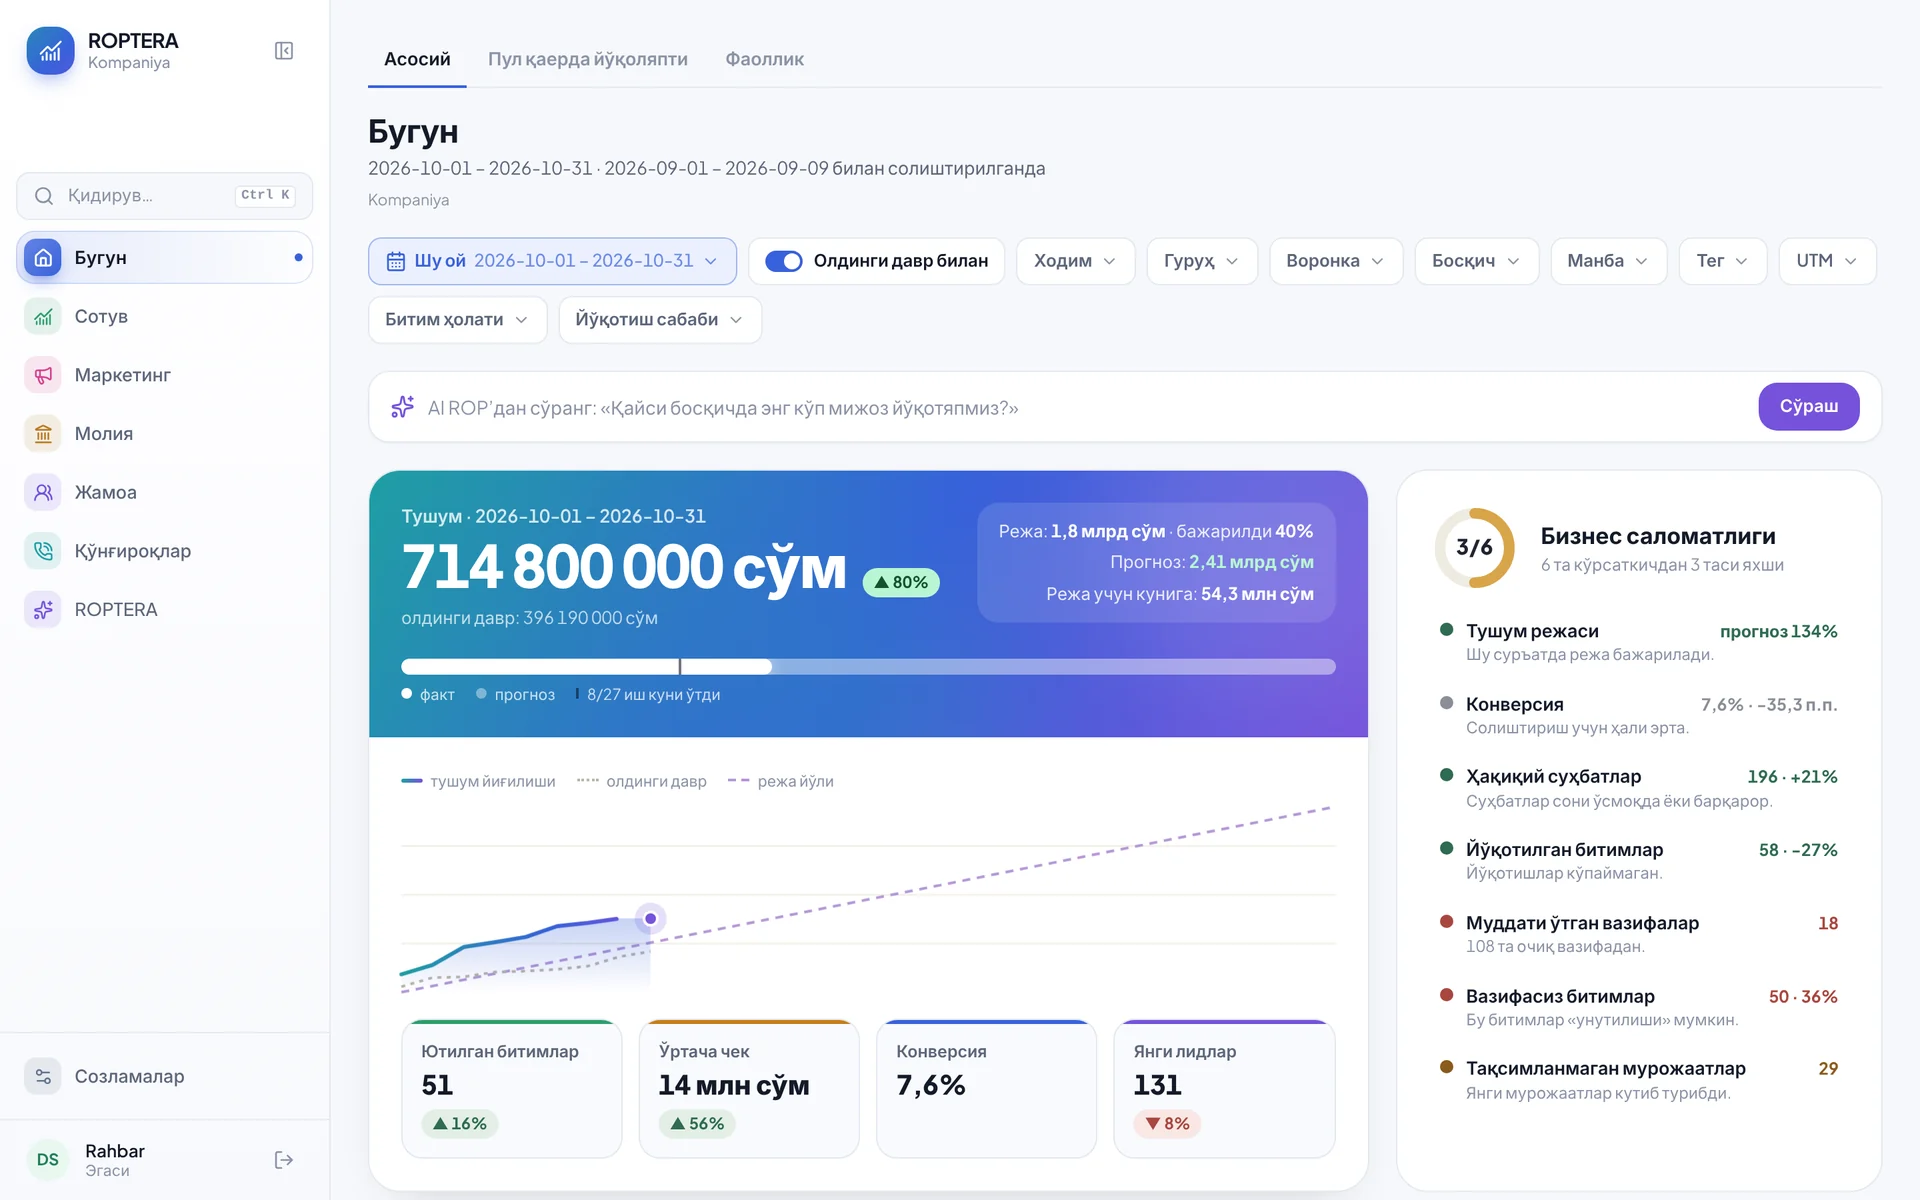Click the DS avatar circle
The height and width of the screenshot is (1200, 1920).
(48, 1160)
